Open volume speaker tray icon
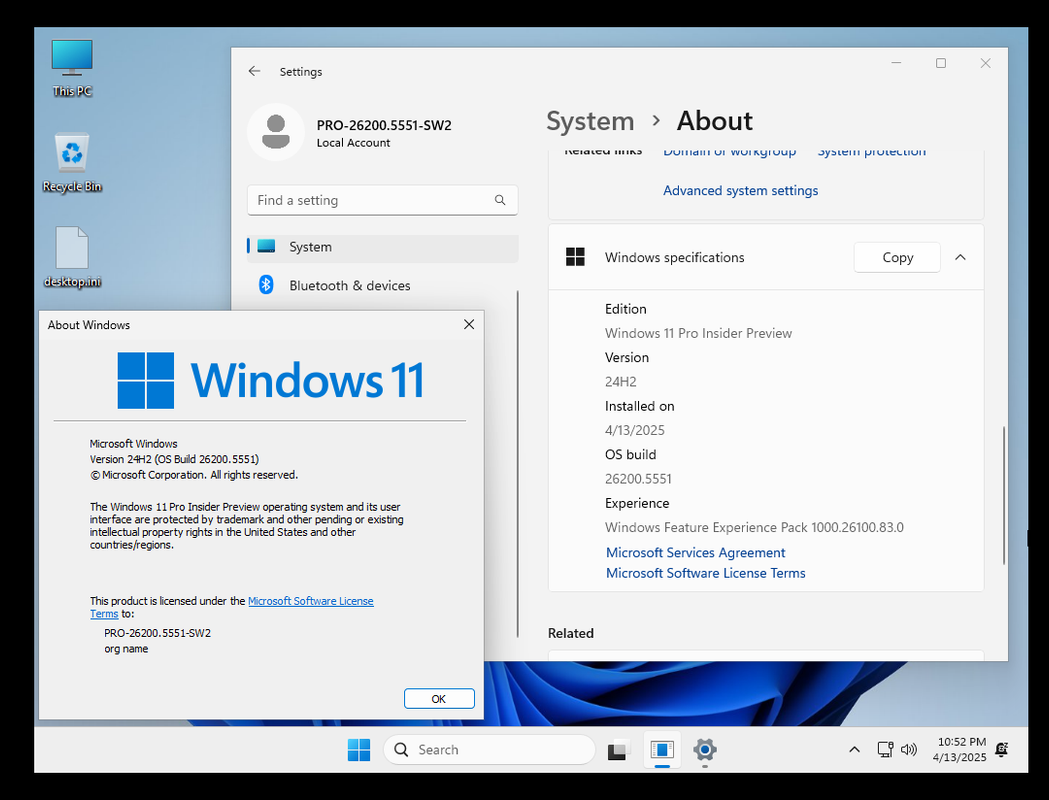This screenshot has width=1049, height=800. [x=909, y=750]
